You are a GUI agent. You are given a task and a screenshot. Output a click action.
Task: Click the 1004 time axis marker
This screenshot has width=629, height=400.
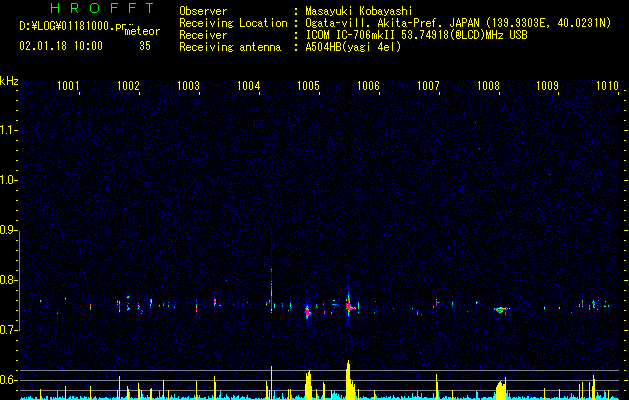pos(248,85)
